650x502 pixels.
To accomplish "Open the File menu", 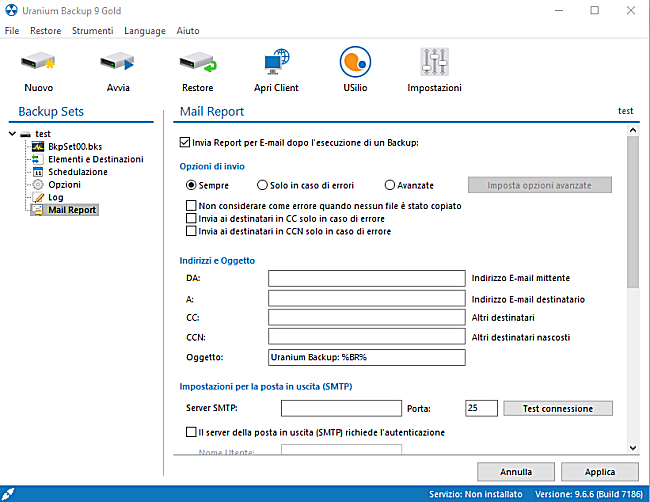I will pyautogui.click(x=12, y=31).
